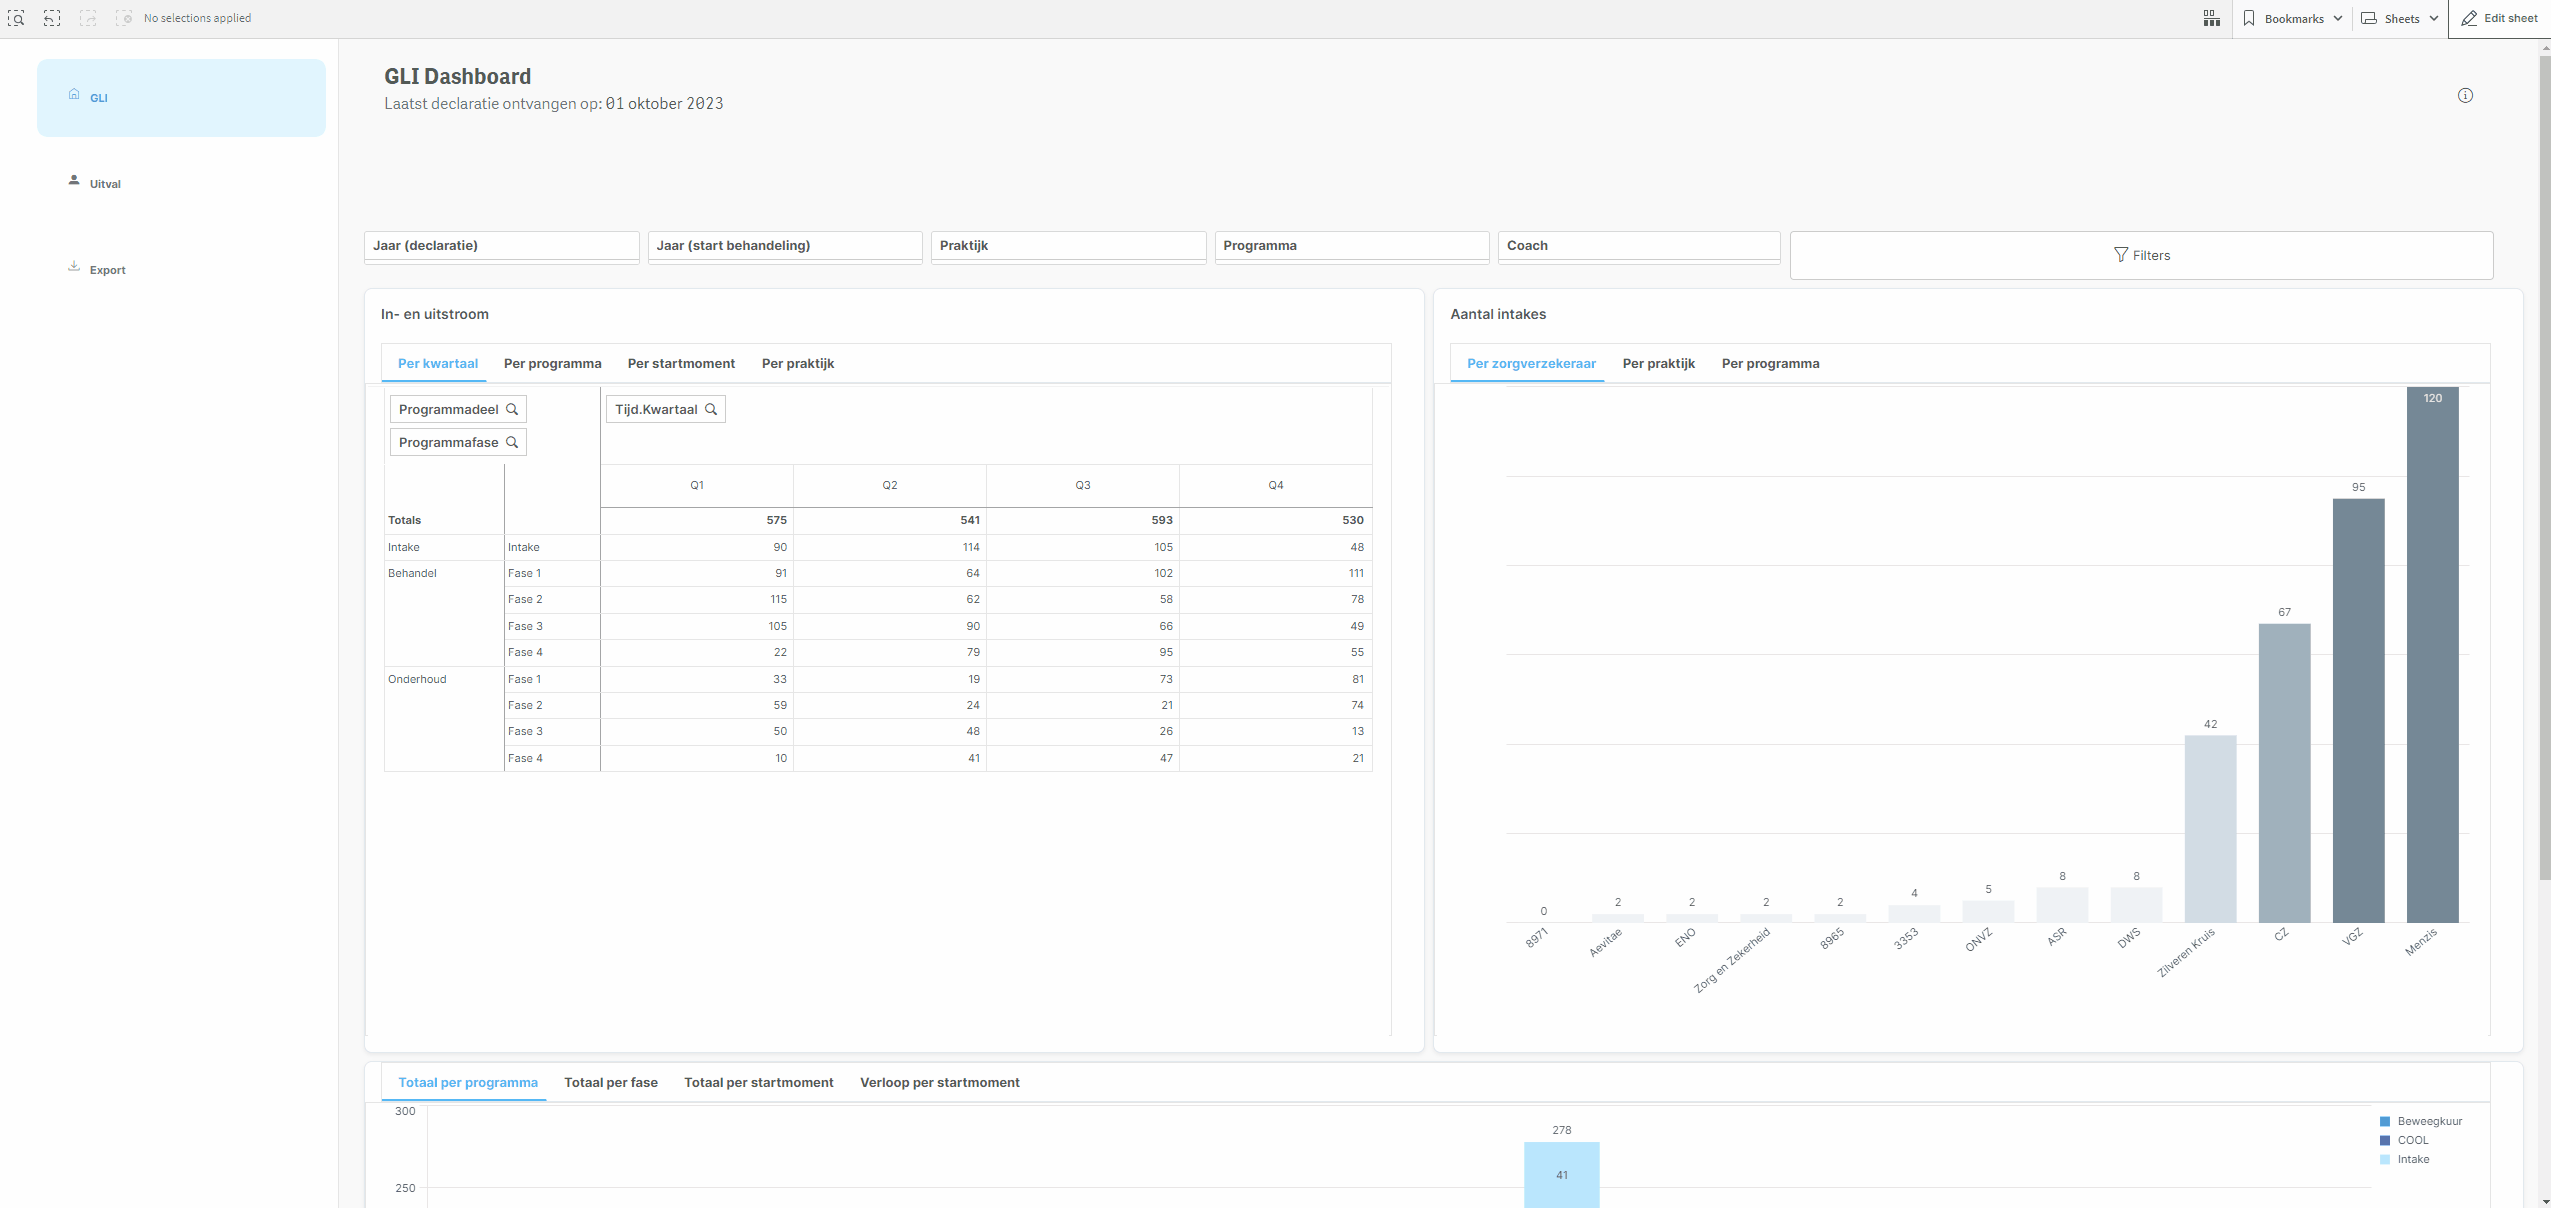Step forward in selections icon

click(x=88, y=18)
